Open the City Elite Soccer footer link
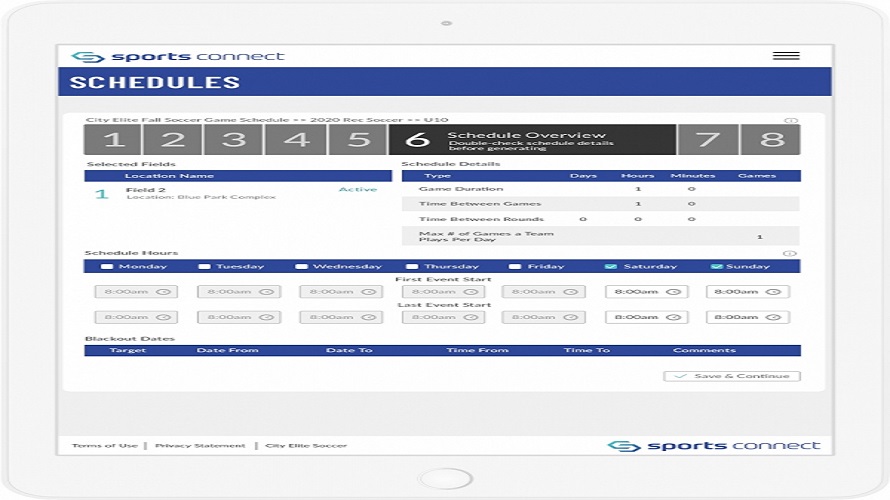This screenshot has width=890, height=500. point(306,446)
